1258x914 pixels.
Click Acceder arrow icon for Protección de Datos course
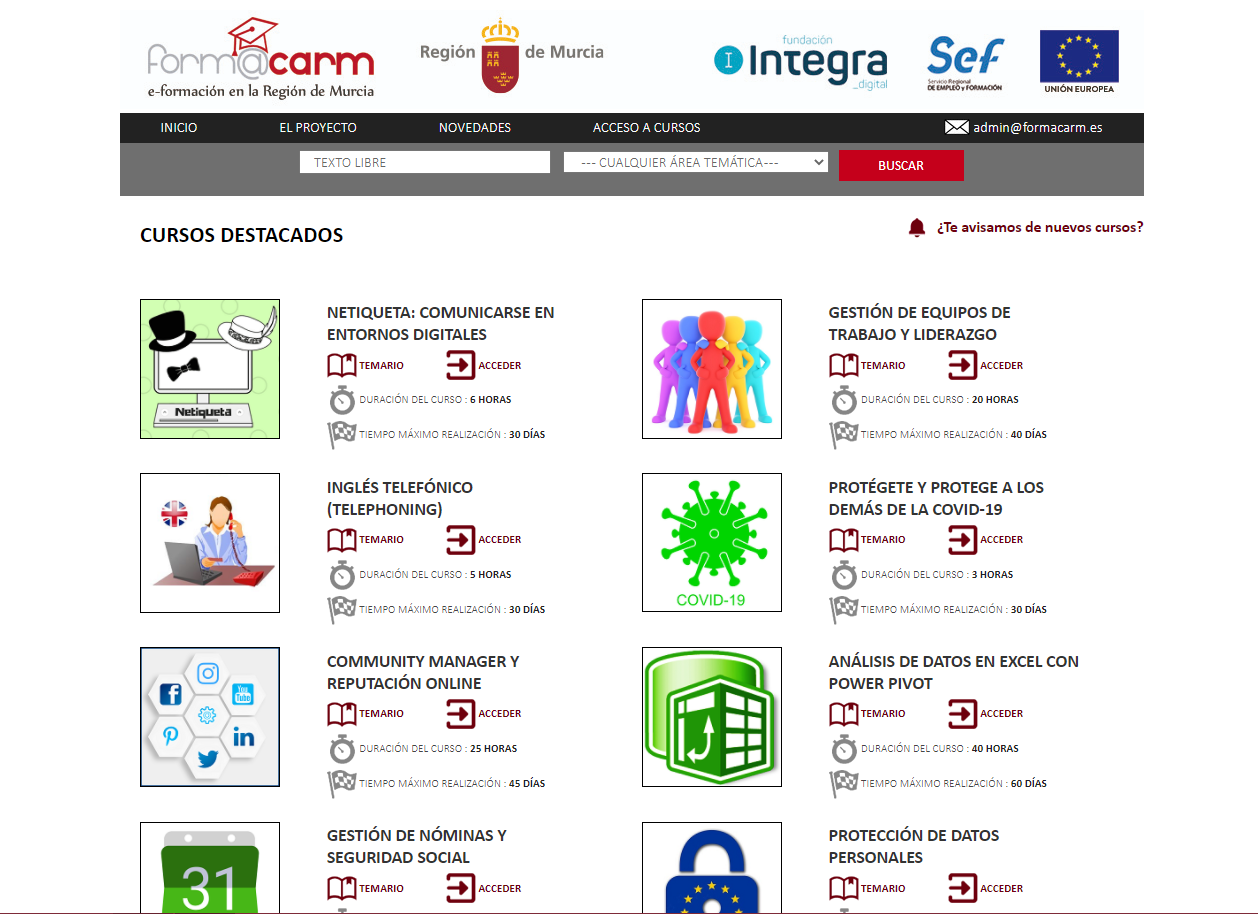point(963,888)
